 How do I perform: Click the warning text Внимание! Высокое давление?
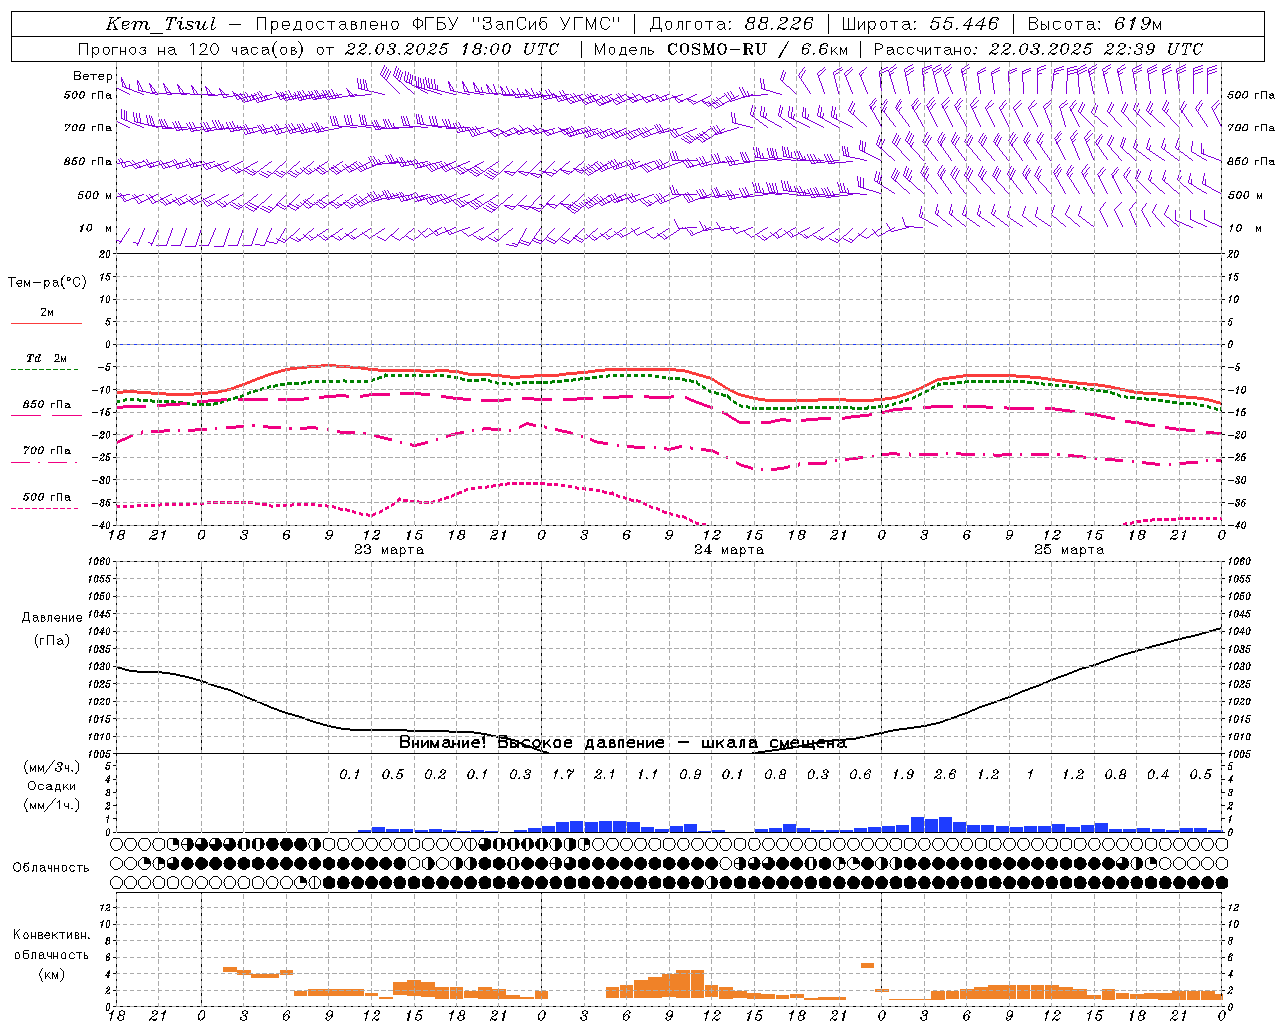531,742
